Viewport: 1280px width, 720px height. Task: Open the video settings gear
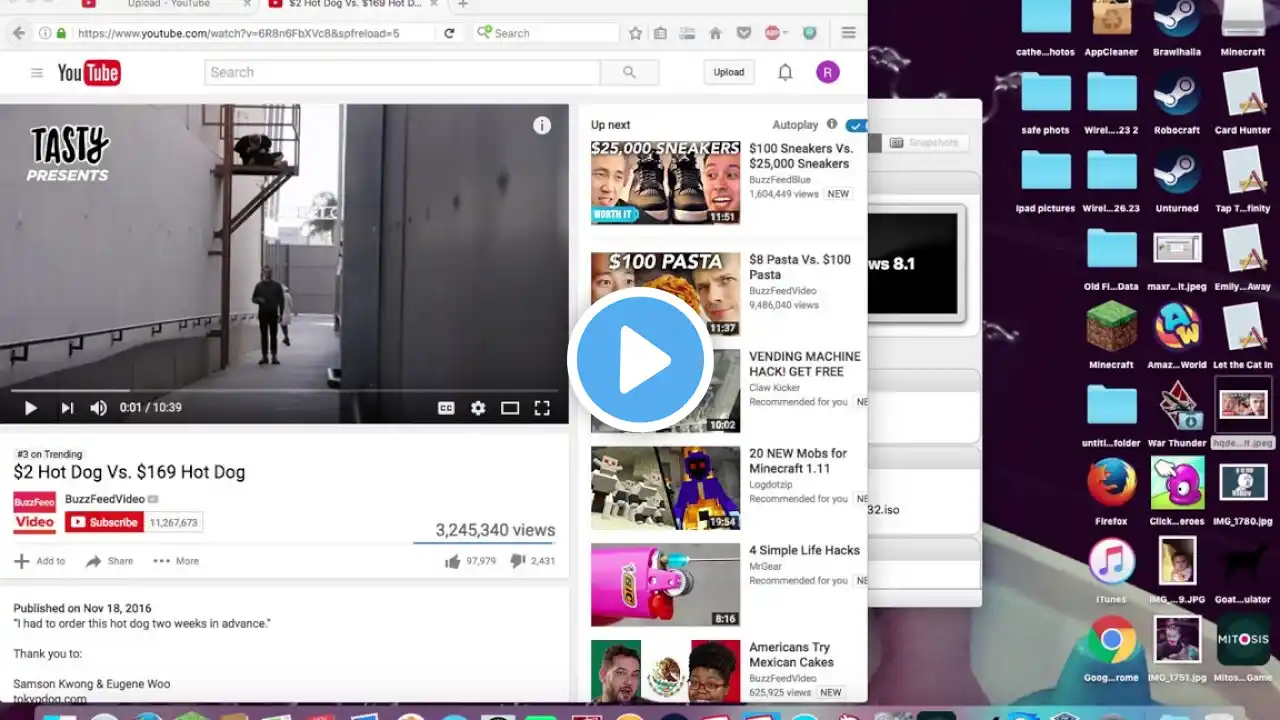478,408
